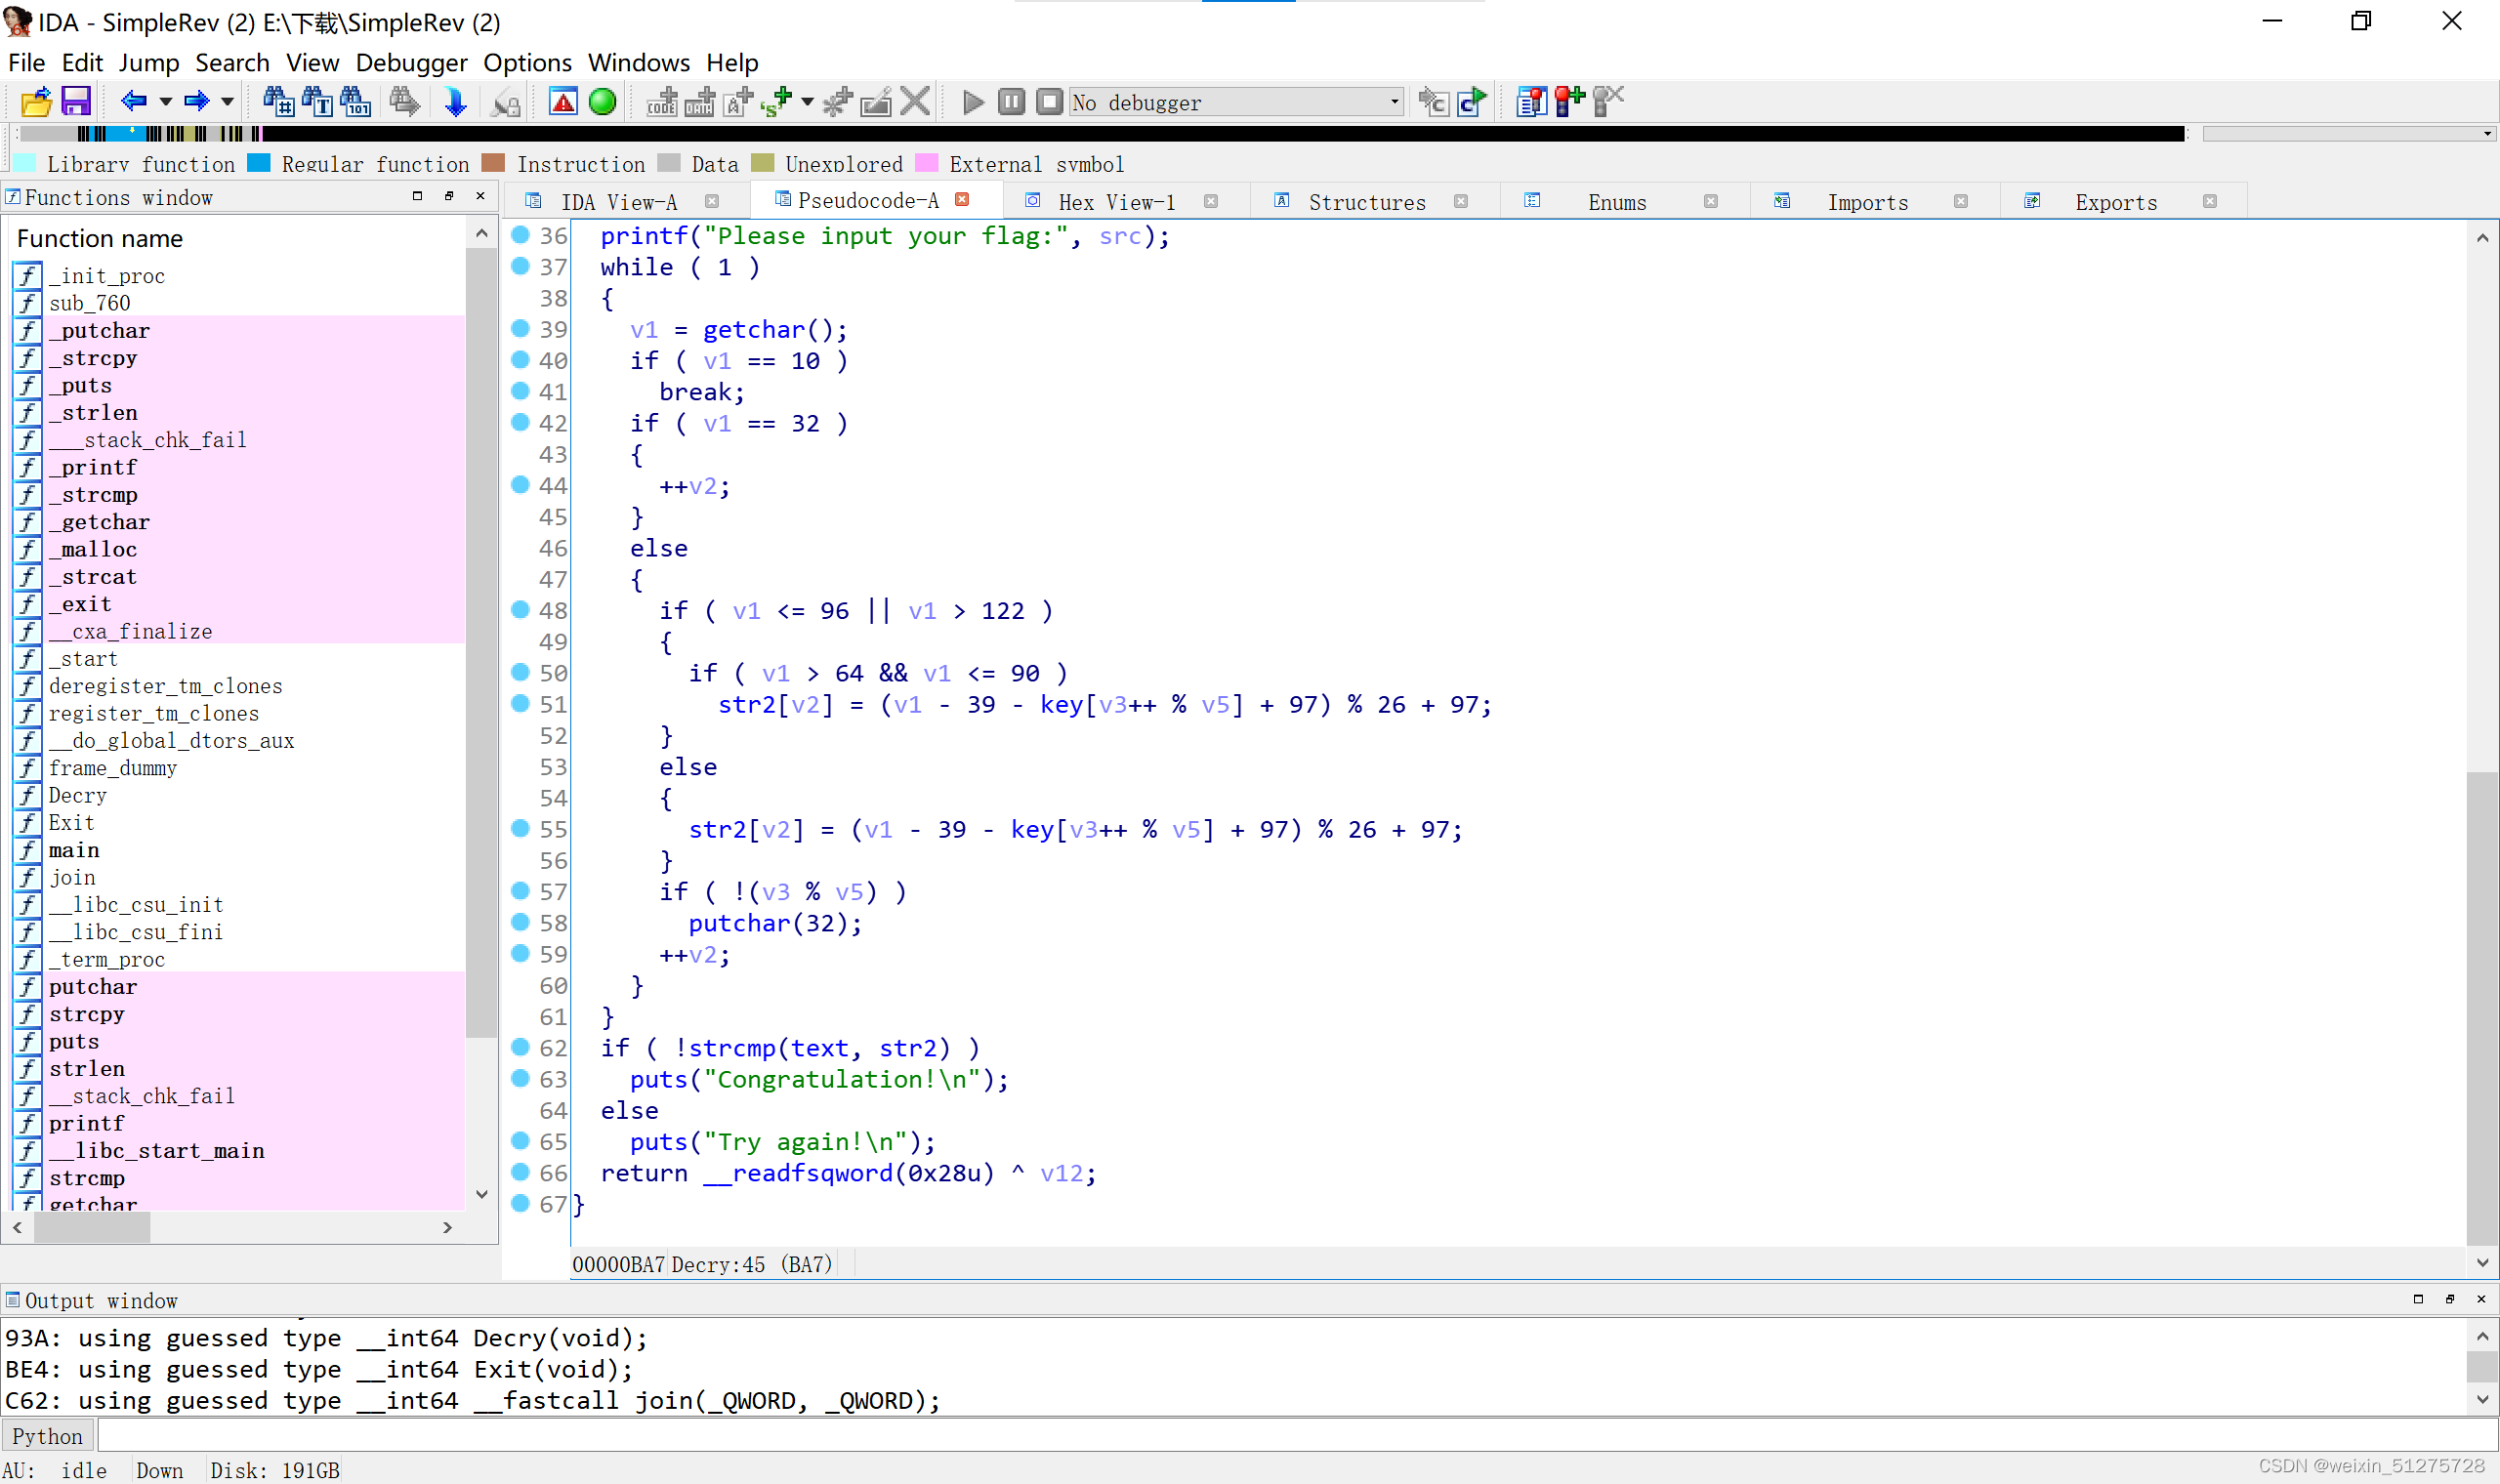Jump back with the blue left arrow
Image resolution: width=2500 pixels, height=1484 pixels.
pos(134,102)
